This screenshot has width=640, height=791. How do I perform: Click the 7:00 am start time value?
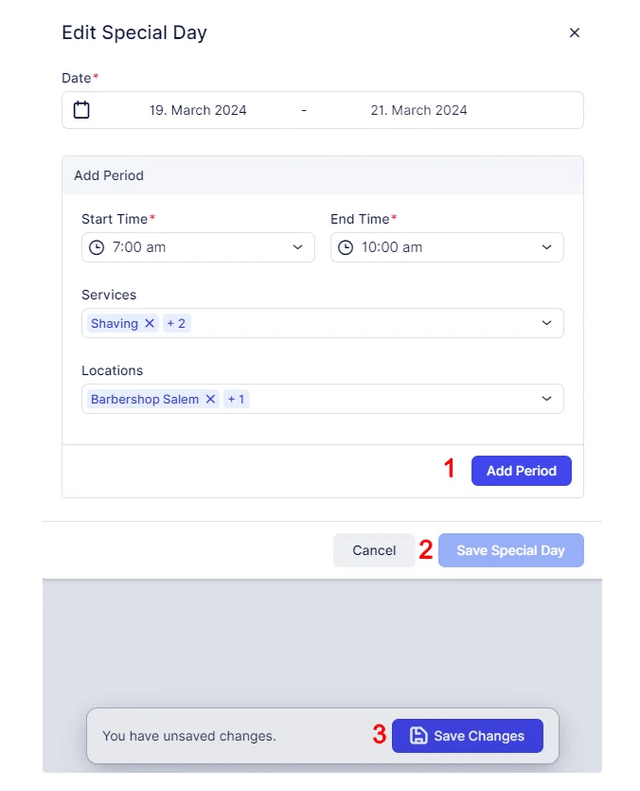139,247
